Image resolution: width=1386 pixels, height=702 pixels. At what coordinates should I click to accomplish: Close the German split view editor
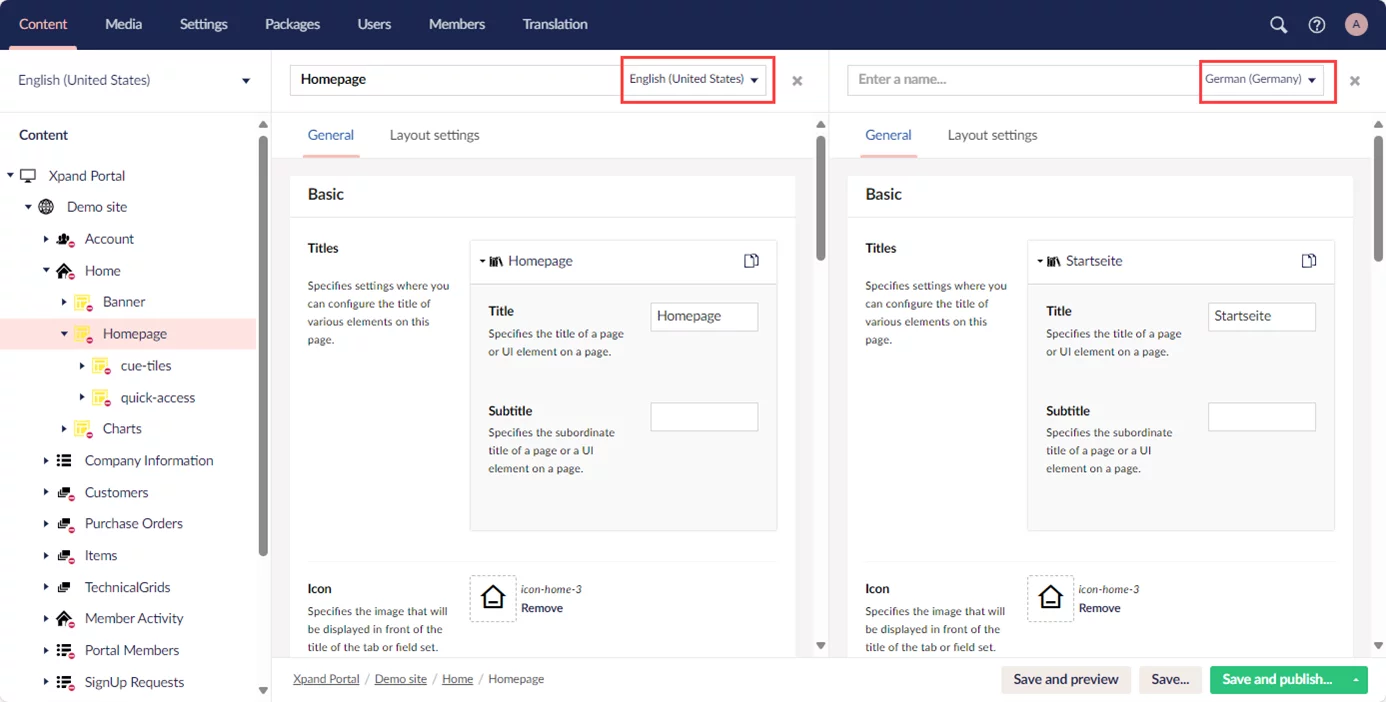coord(1354,81)
